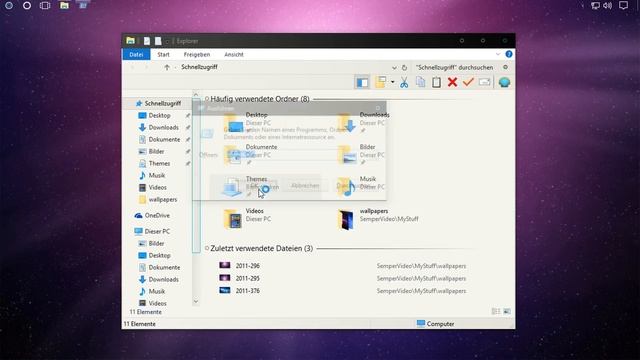Click the Refresh icon near address bar
Image resolution: width=640 pixels, height=360 pixels.
point(404,67)
